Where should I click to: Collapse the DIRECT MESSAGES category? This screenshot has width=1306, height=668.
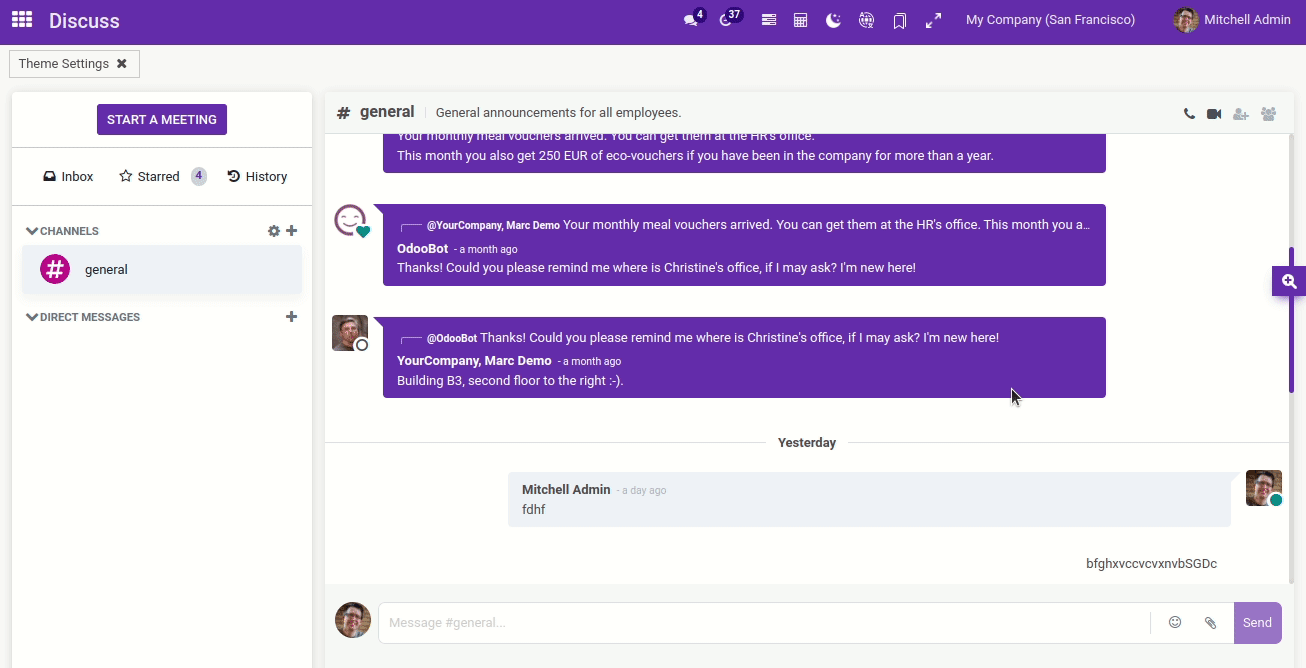[x=83, y=317]
